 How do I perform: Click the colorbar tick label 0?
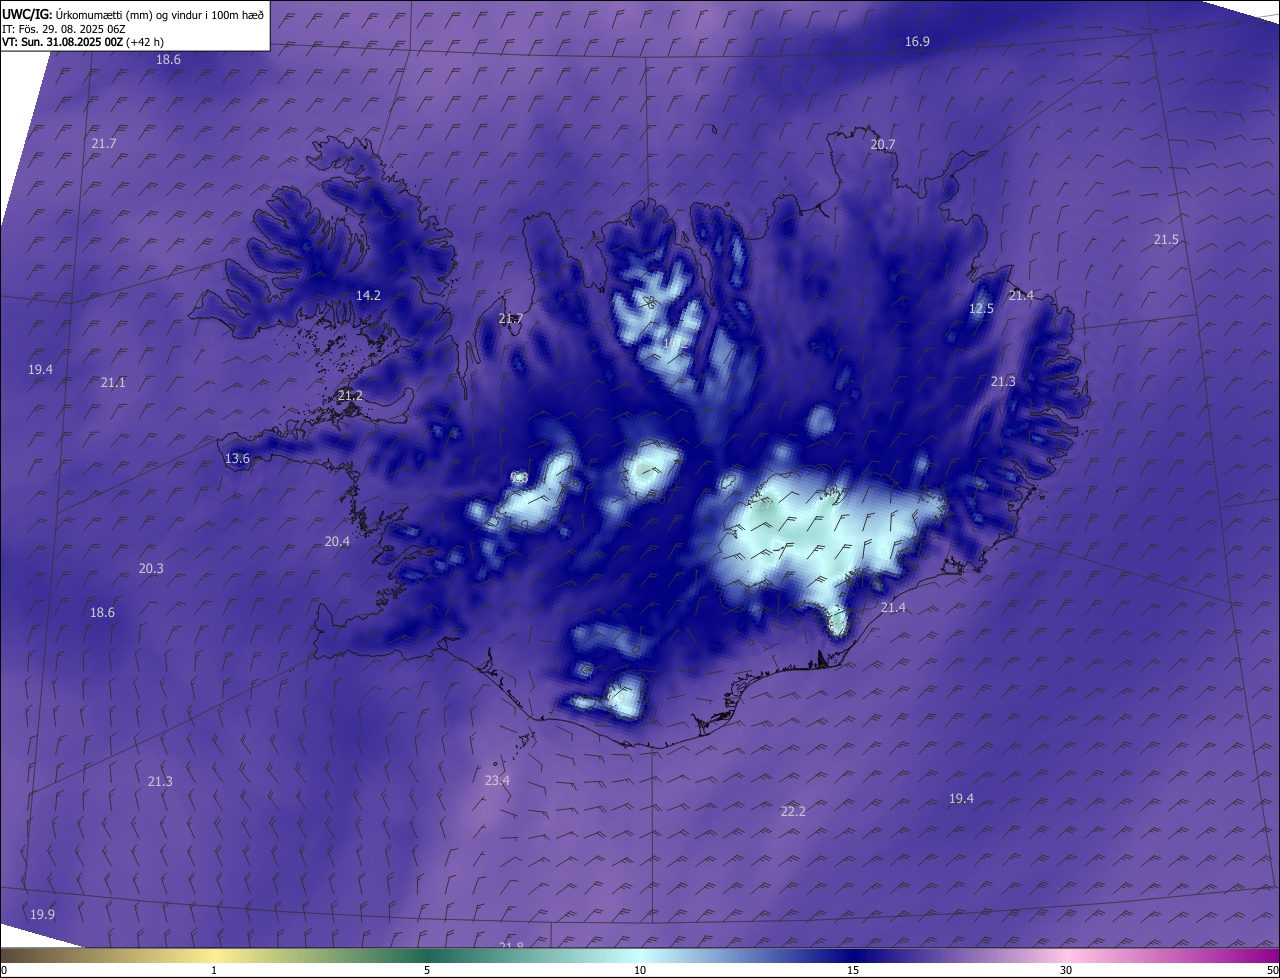(4, 971)
